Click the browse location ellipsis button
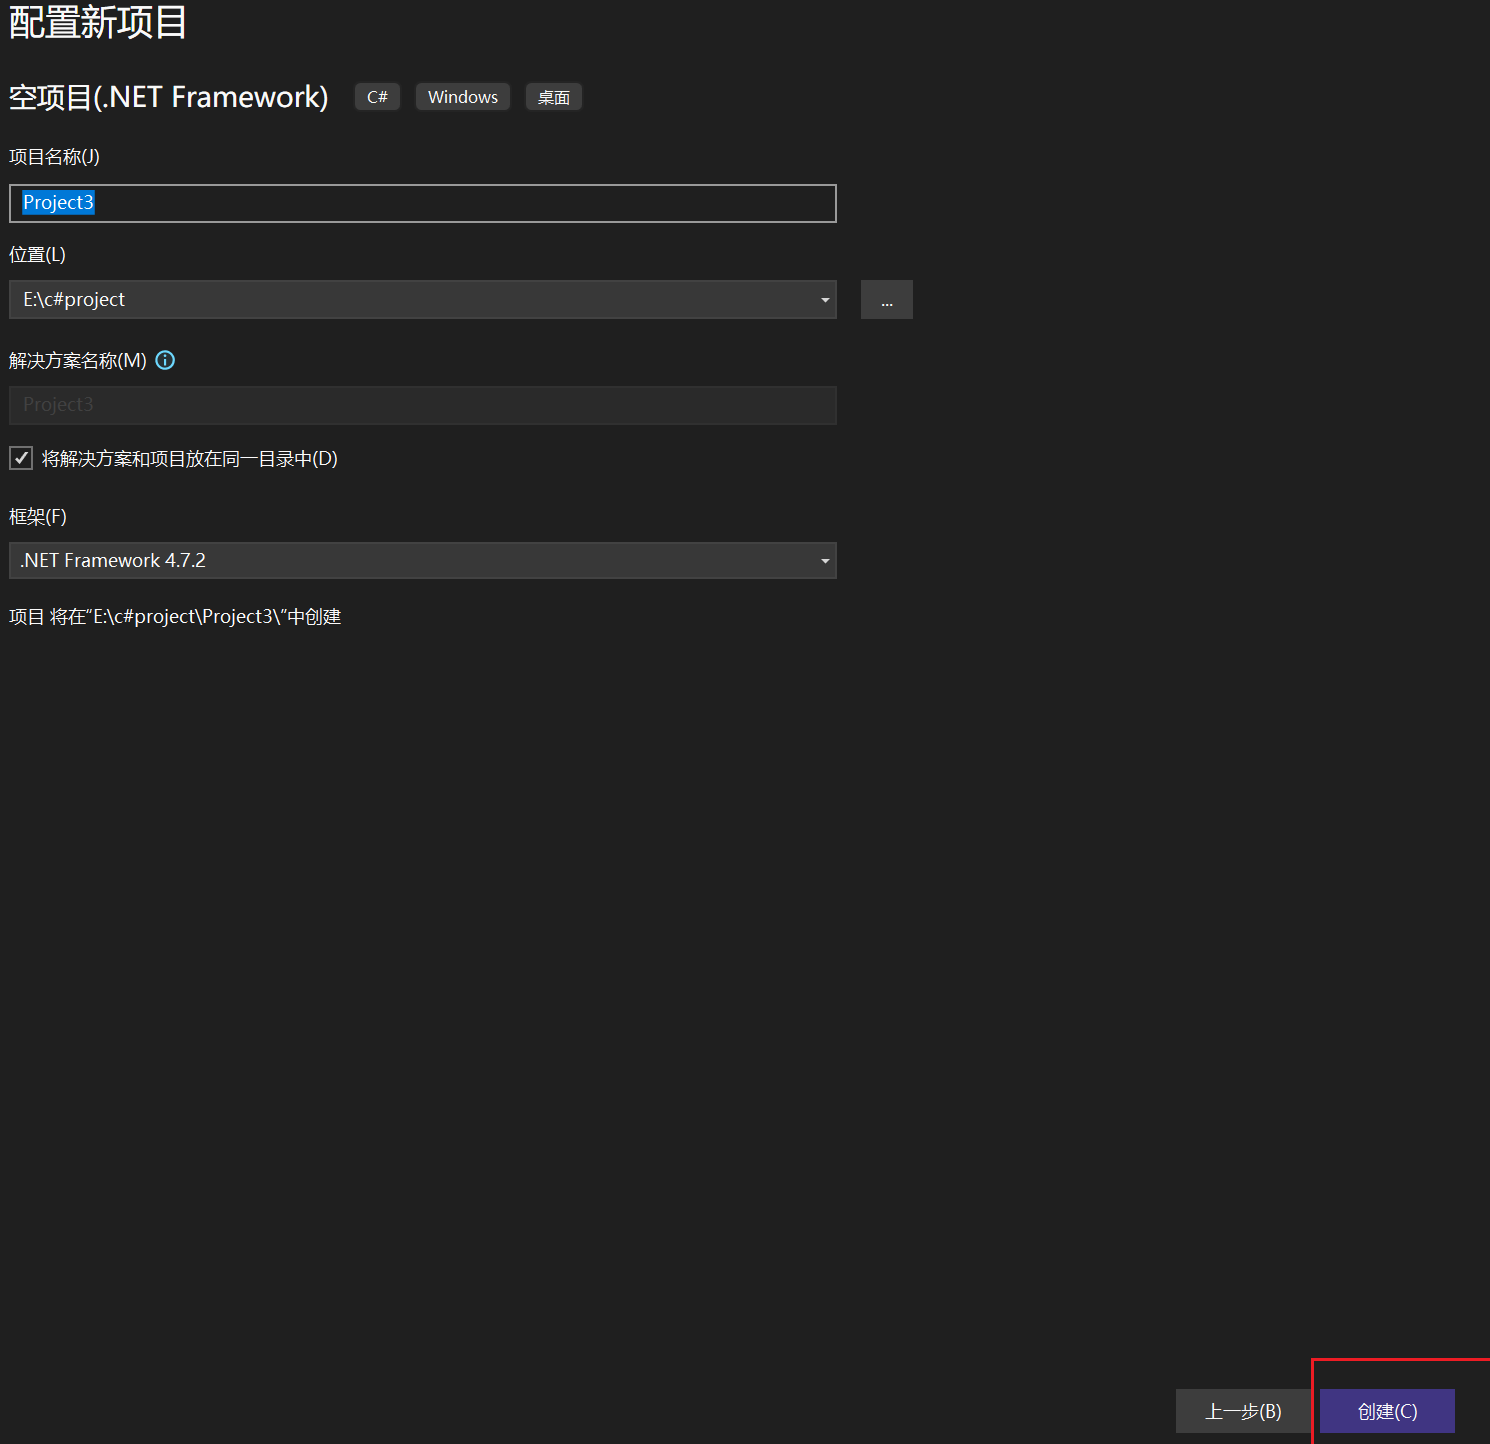Image resolution: width=1490 pixels, height=1444 pixels. click(x=887, y=300)
